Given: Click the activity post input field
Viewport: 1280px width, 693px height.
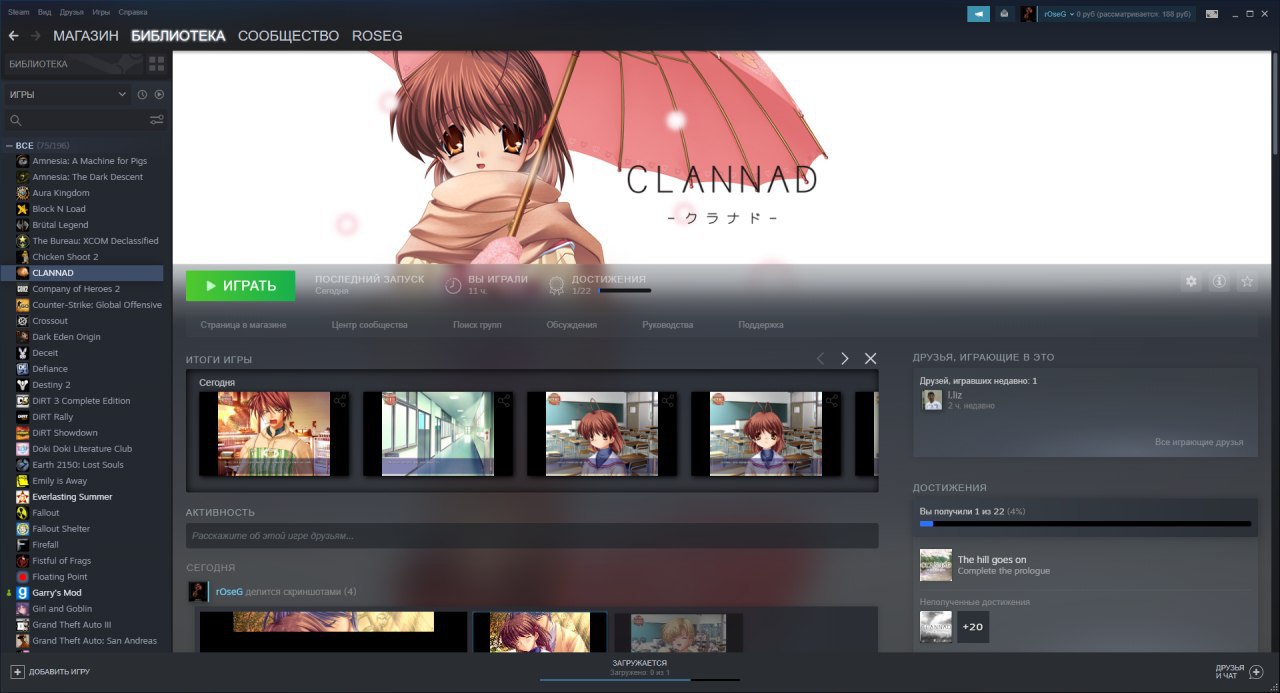Looking at the screenshot, I should [x=532, y=536].
